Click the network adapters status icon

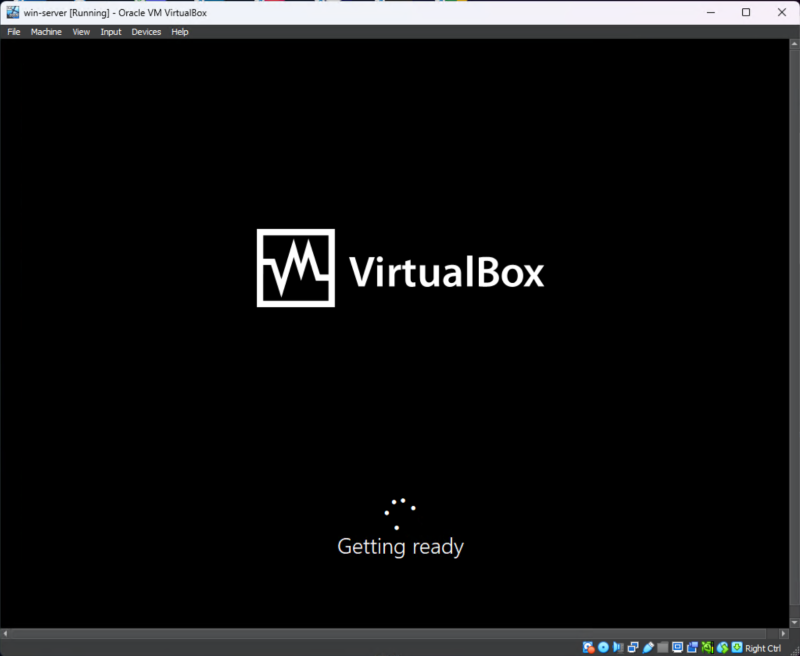pos(631,647)
